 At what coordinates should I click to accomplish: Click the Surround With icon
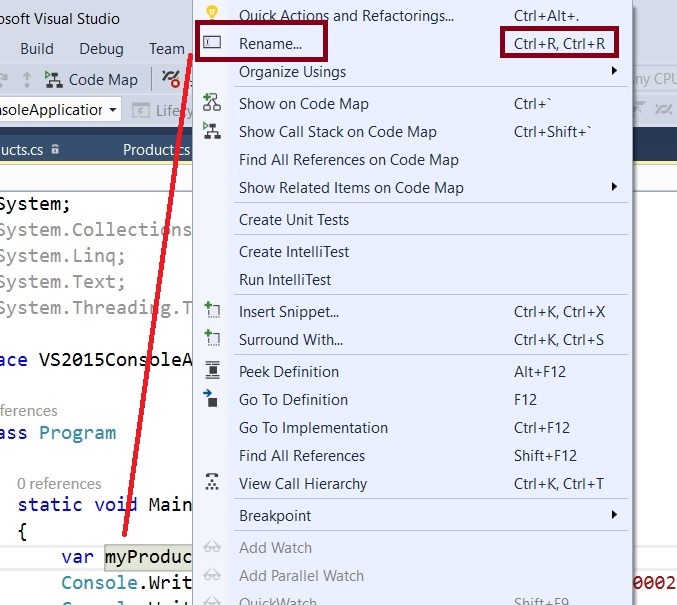[x=211, y=339]
